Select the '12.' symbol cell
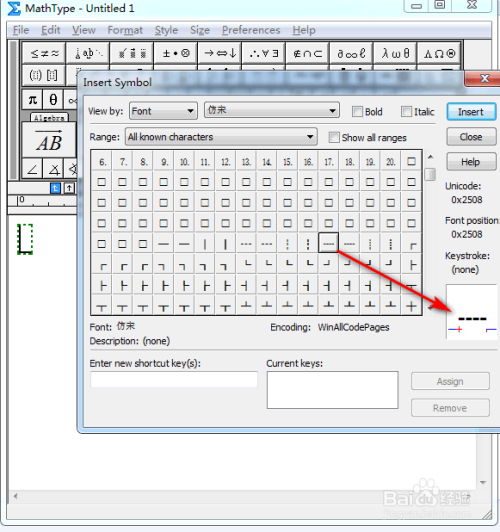 [226, 162]
